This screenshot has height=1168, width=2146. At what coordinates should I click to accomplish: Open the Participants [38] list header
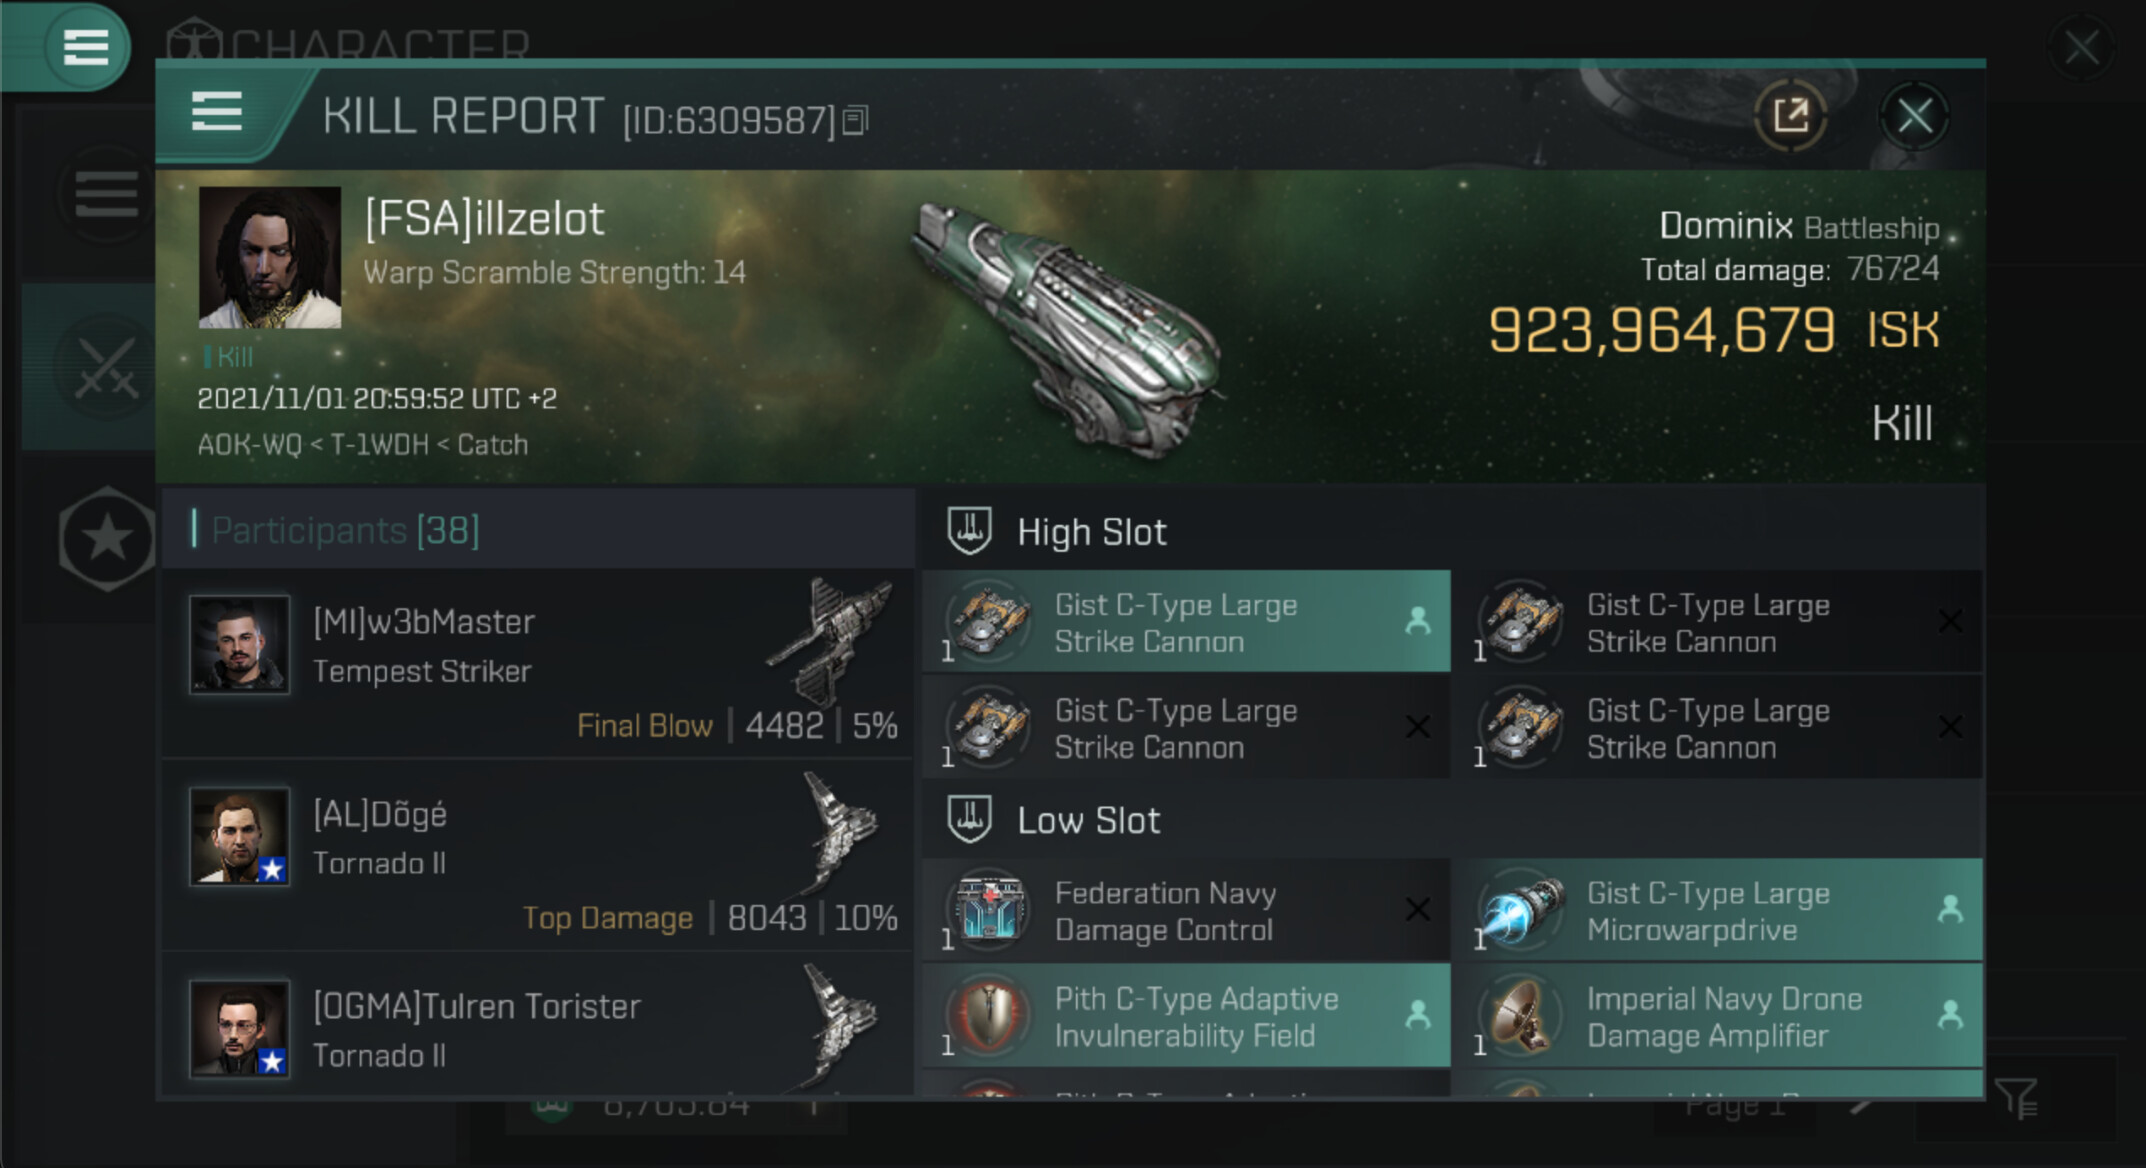pyautogui.click(x=345, y=530)
